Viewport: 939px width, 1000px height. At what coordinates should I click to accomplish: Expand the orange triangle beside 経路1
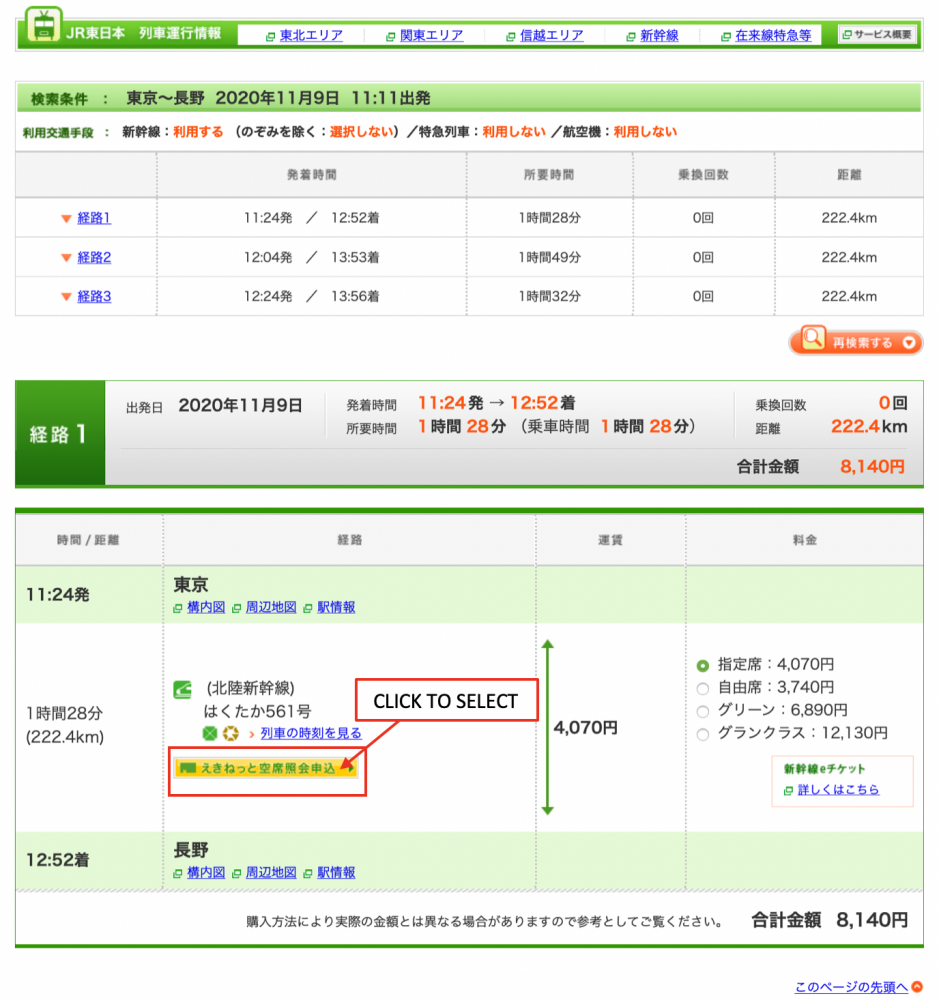coord(66,219)
